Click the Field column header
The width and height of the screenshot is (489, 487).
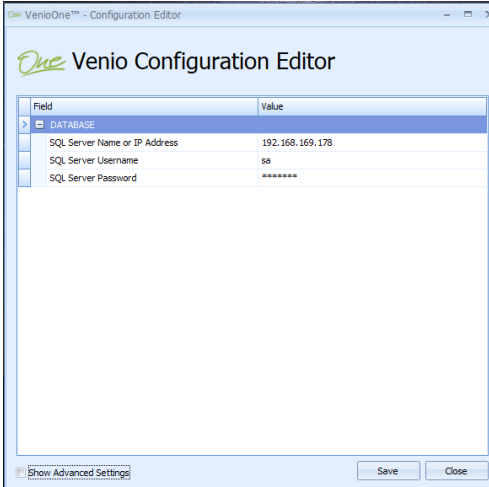144,107
